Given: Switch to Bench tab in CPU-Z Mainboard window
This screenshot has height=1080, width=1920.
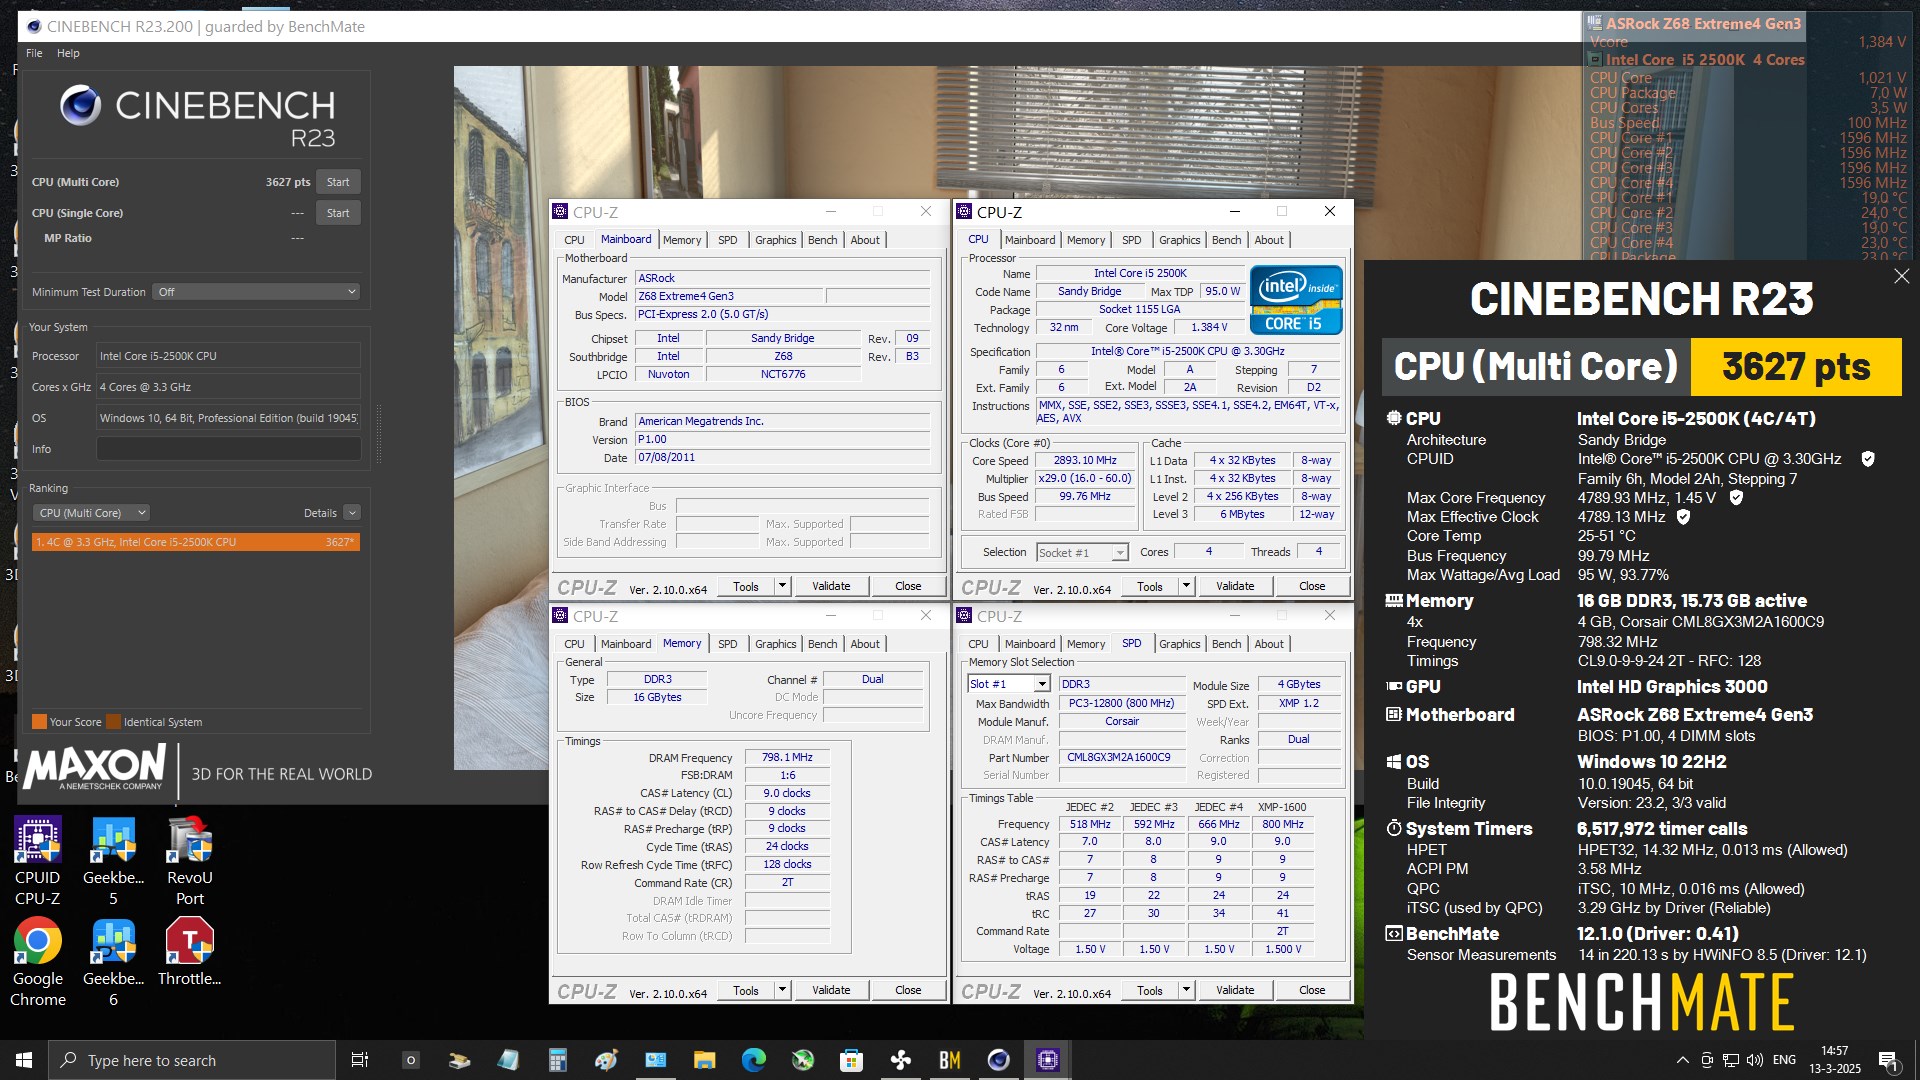Looking at the screenshot, I should (x=822, y=240).
